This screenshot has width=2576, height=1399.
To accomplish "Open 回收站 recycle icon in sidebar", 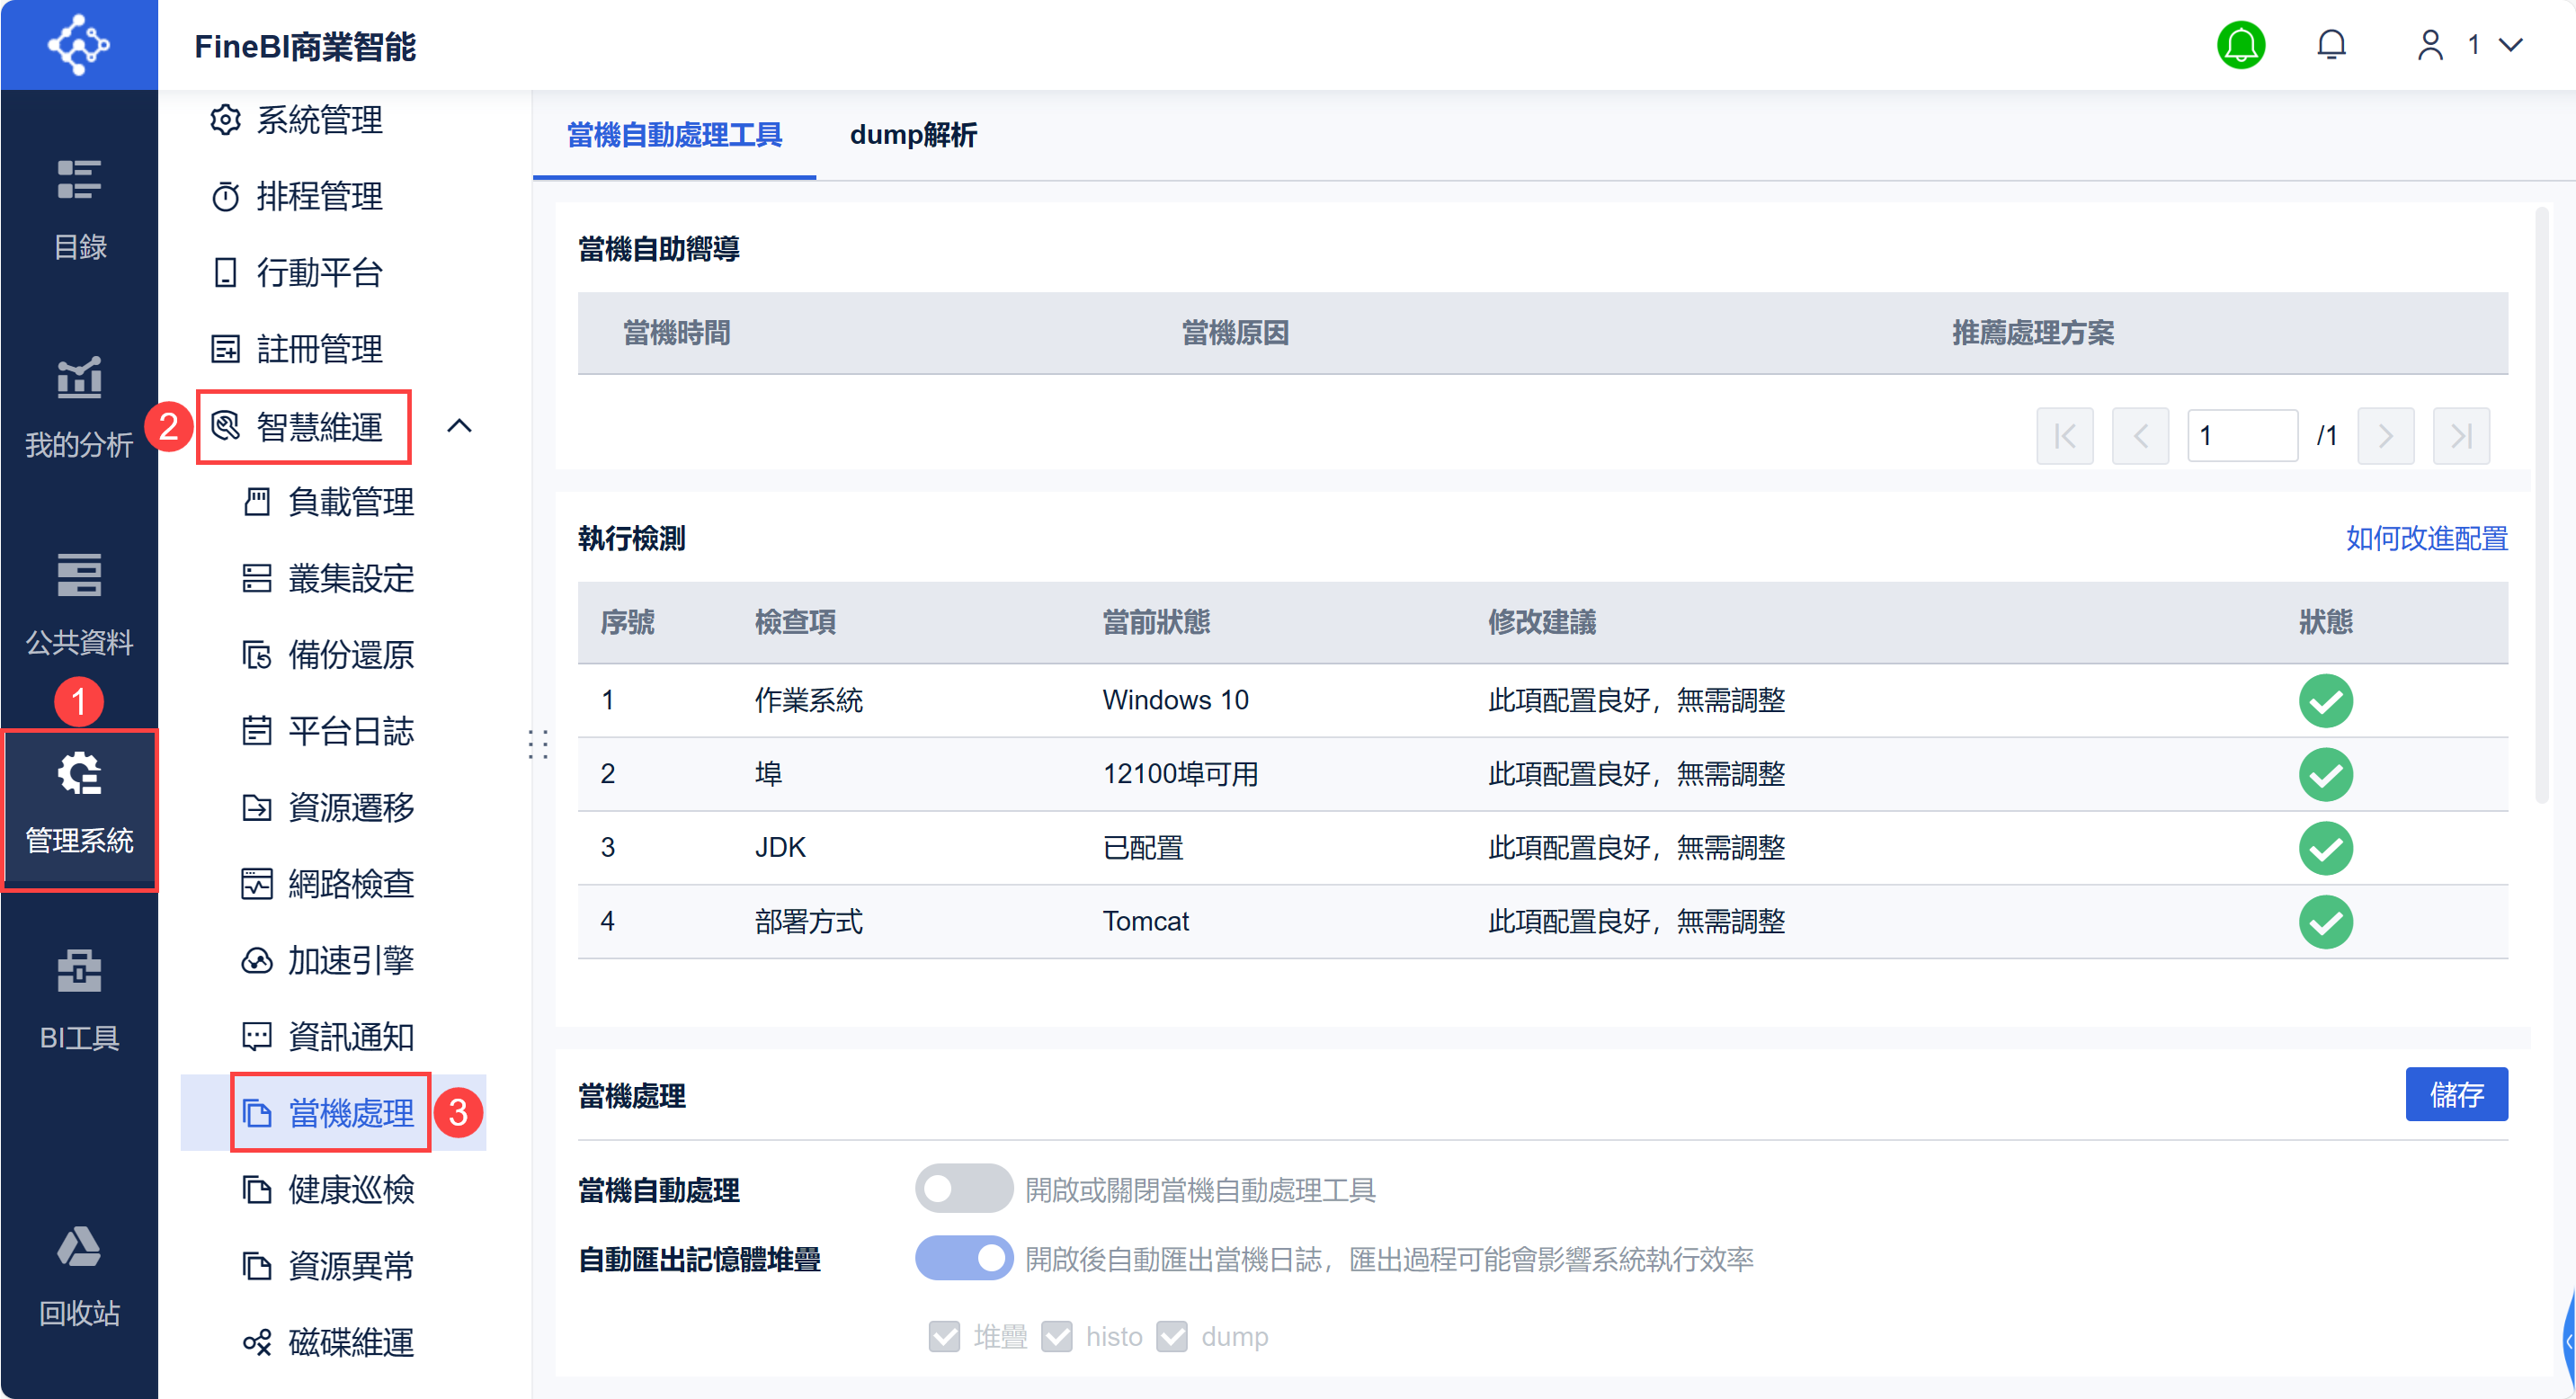I will 78,1246.
